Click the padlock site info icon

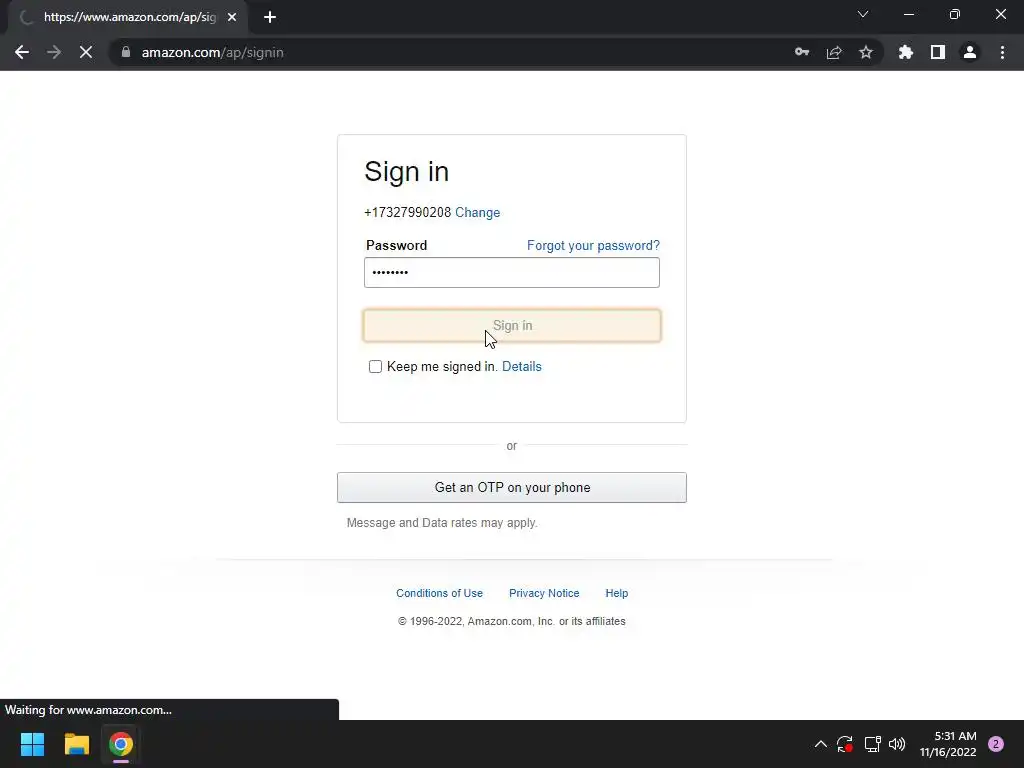click(x=126, y=52)
